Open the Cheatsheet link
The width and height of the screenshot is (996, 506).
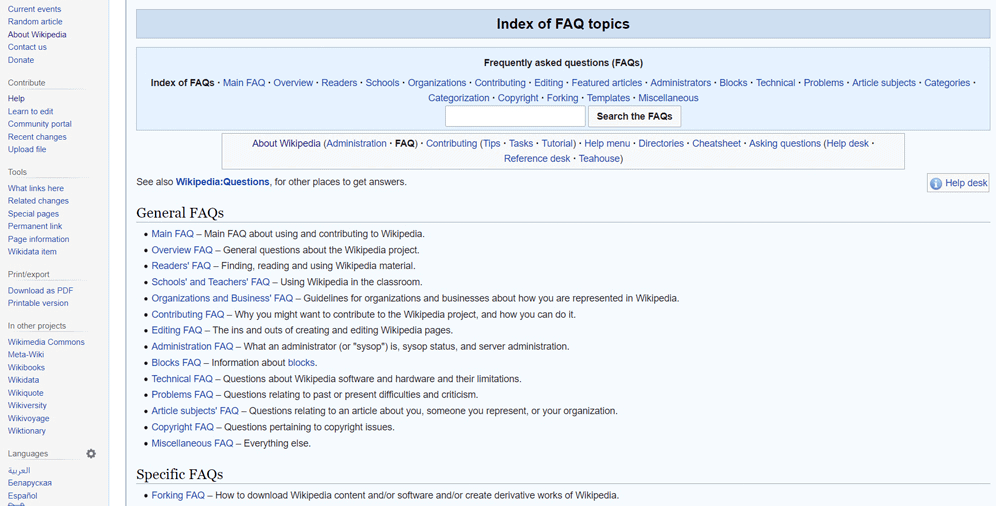(717, 143)
